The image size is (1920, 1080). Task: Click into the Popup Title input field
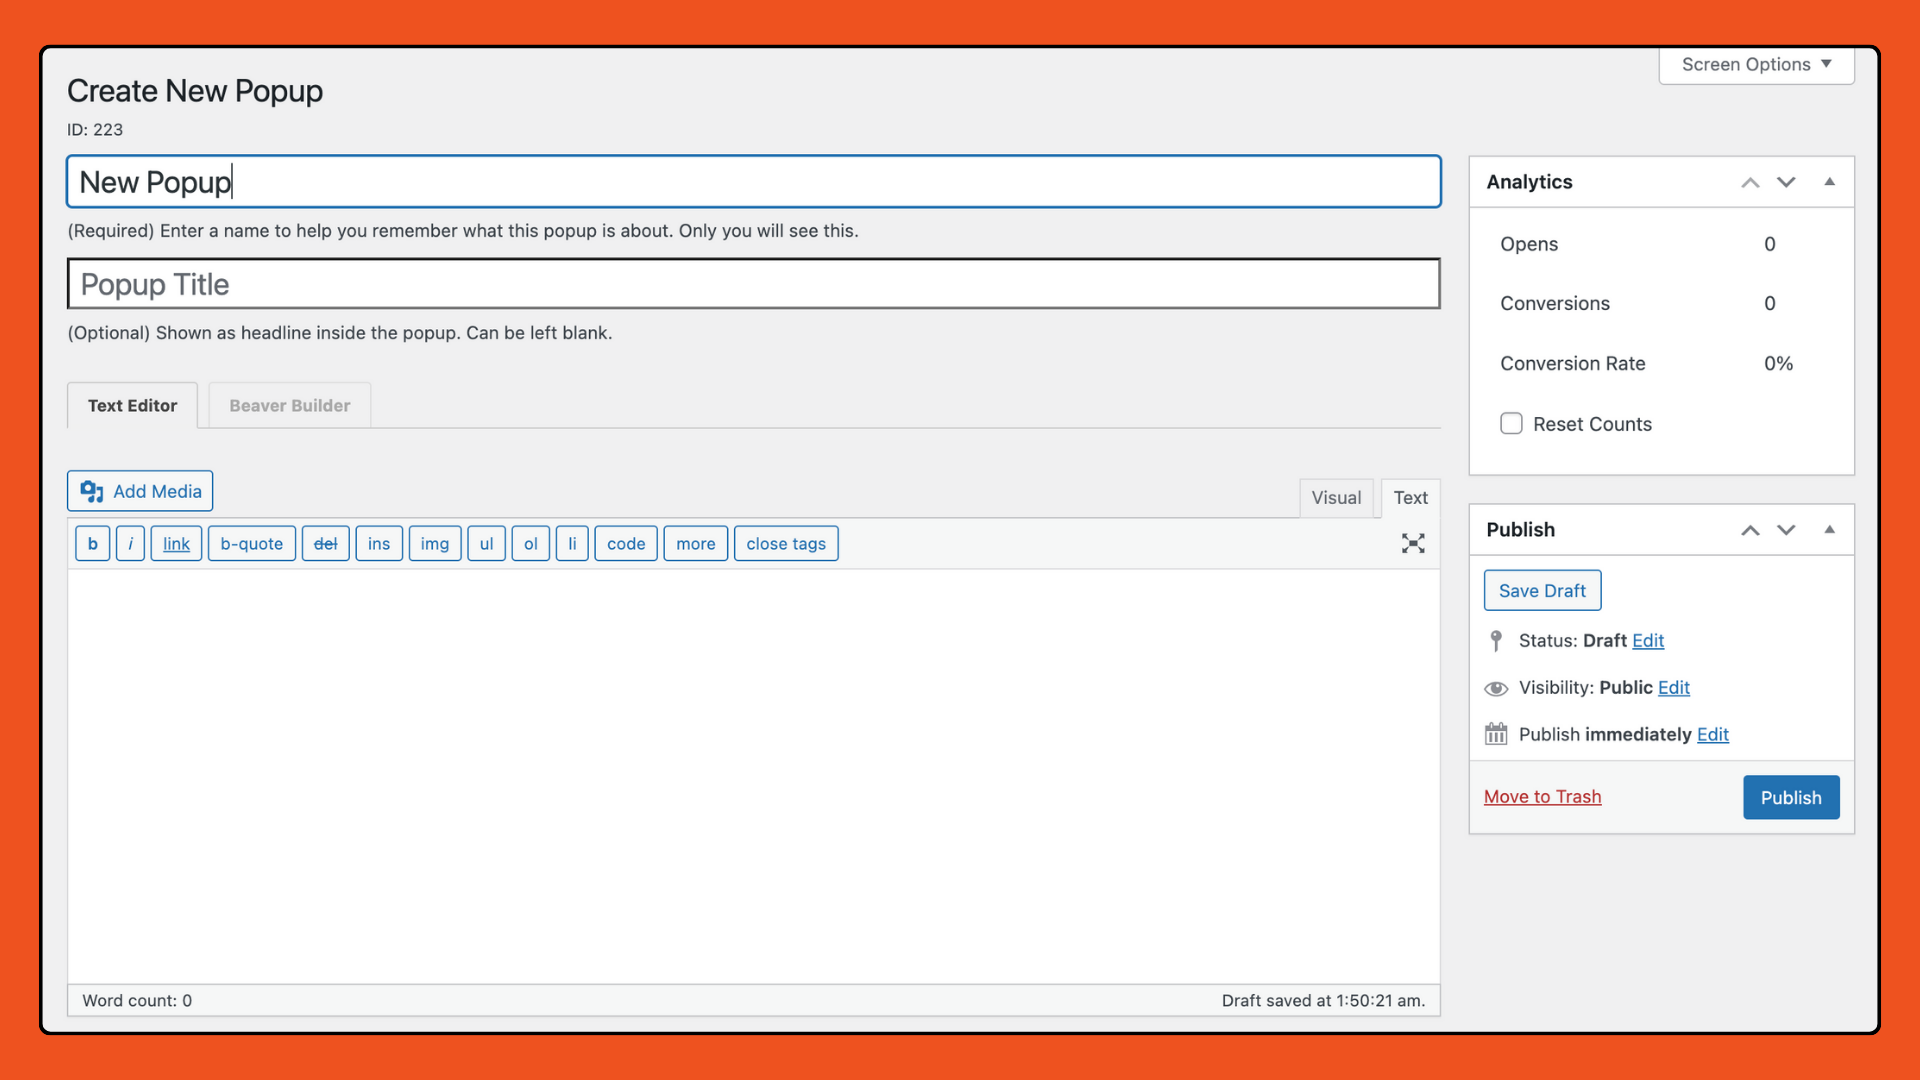tap(753, 284)
